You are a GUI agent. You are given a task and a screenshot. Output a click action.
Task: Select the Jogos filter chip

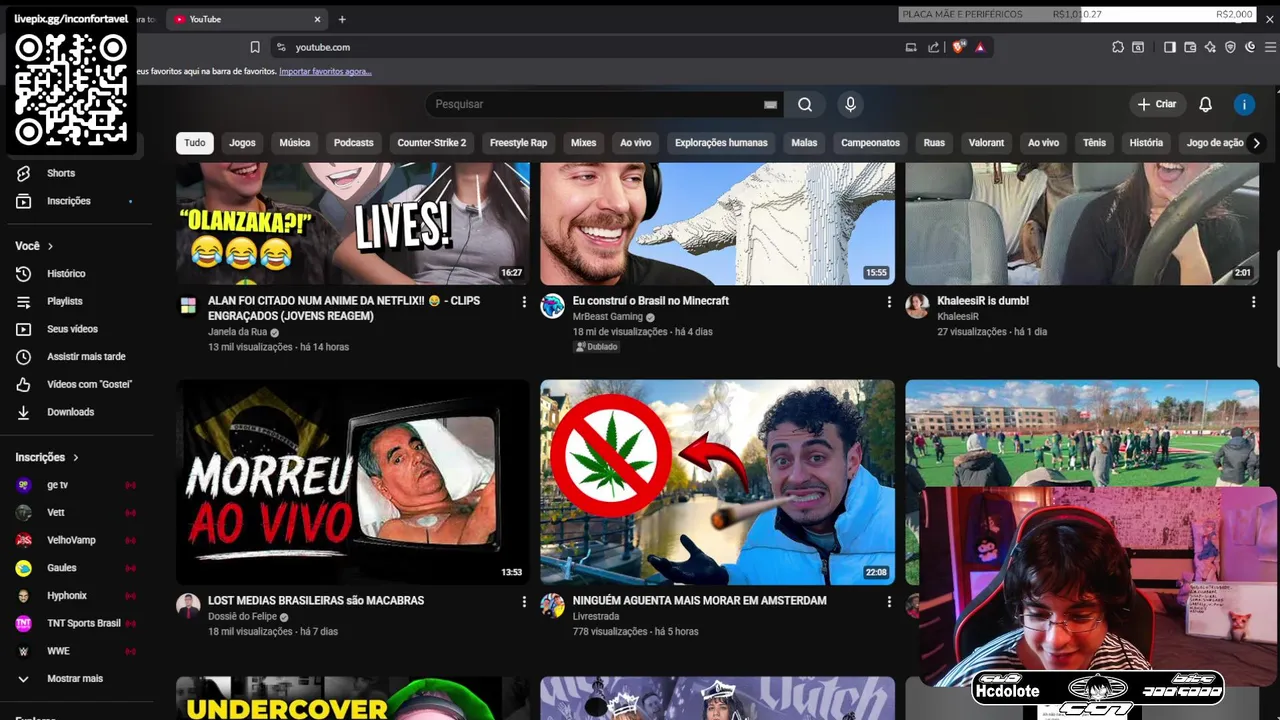[x=242, y=143]
